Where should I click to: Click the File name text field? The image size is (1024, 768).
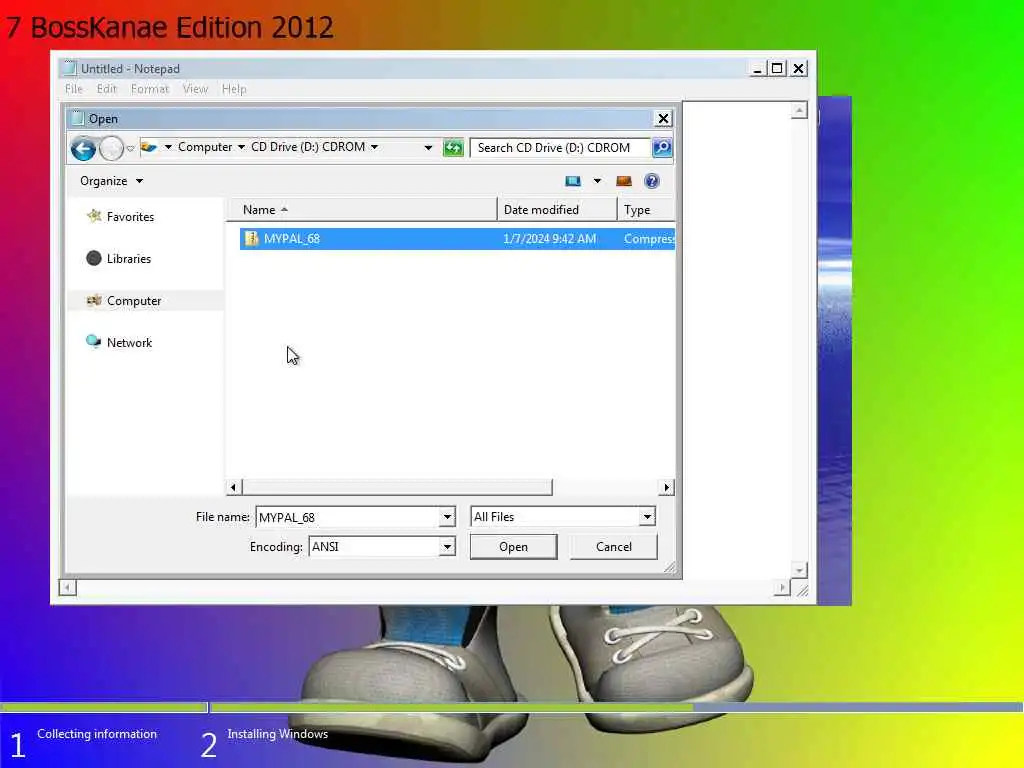click(347, 517)
